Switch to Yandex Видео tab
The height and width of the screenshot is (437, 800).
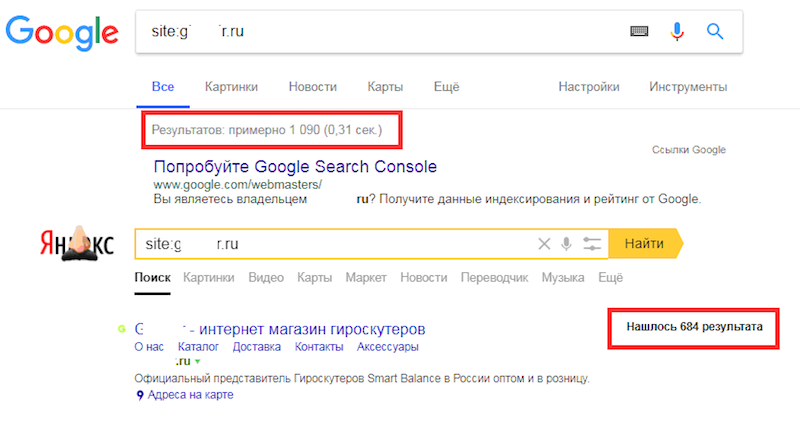pyautogui.click(x=266, y=277)
